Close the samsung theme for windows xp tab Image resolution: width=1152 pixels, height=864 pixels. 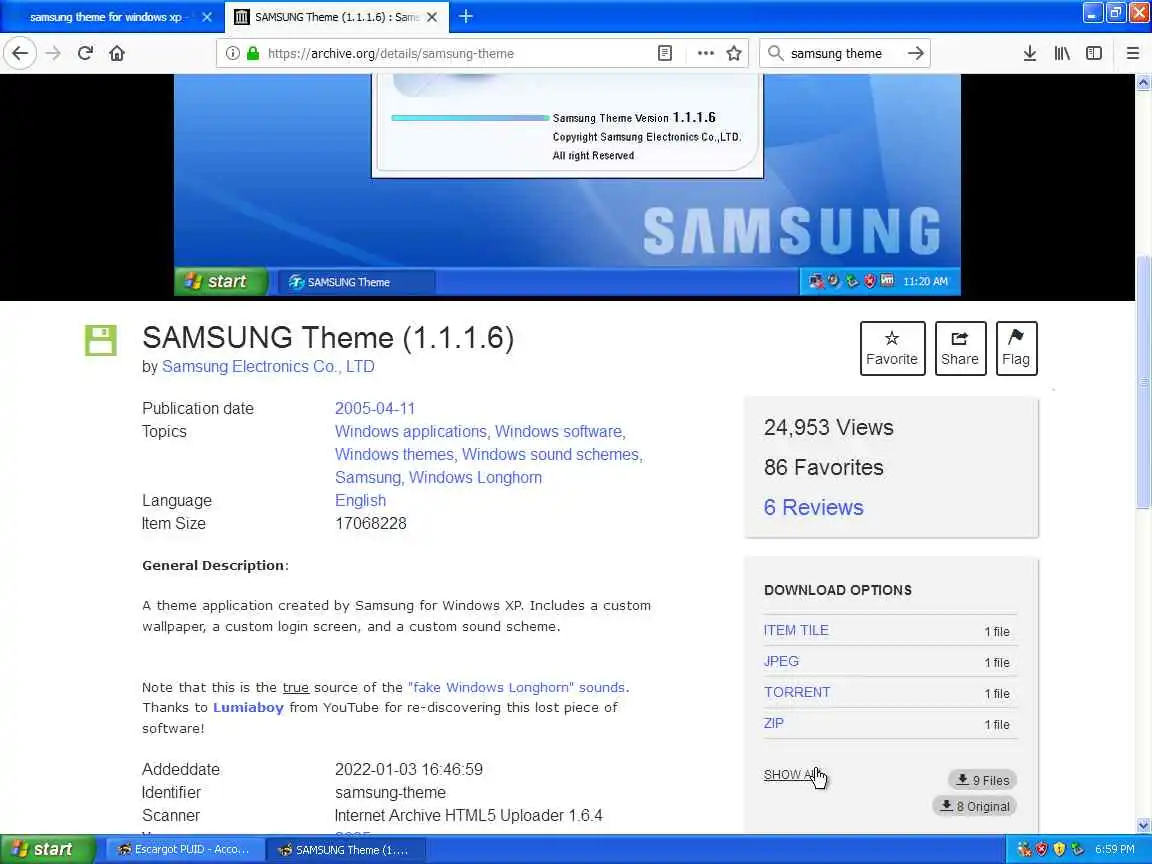tap(207, 16)
